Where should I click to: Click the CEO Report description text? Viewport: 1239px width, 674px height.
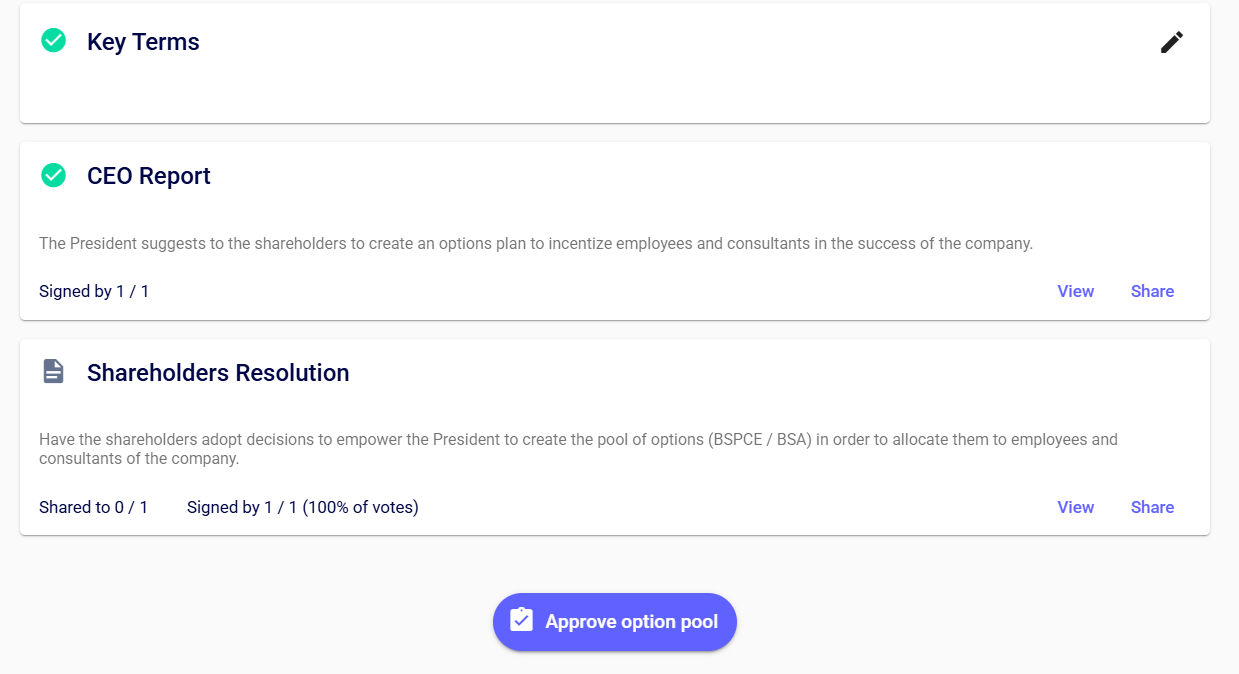(x=535, y=243)
